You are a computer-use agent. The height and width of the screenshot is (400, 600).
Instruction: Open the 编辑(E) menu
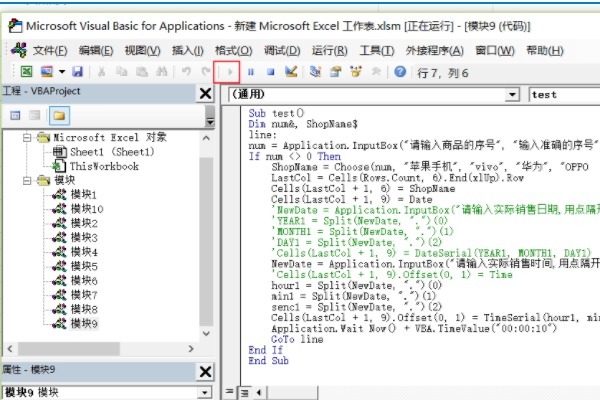pyautogui.click(x=96, y=51)
